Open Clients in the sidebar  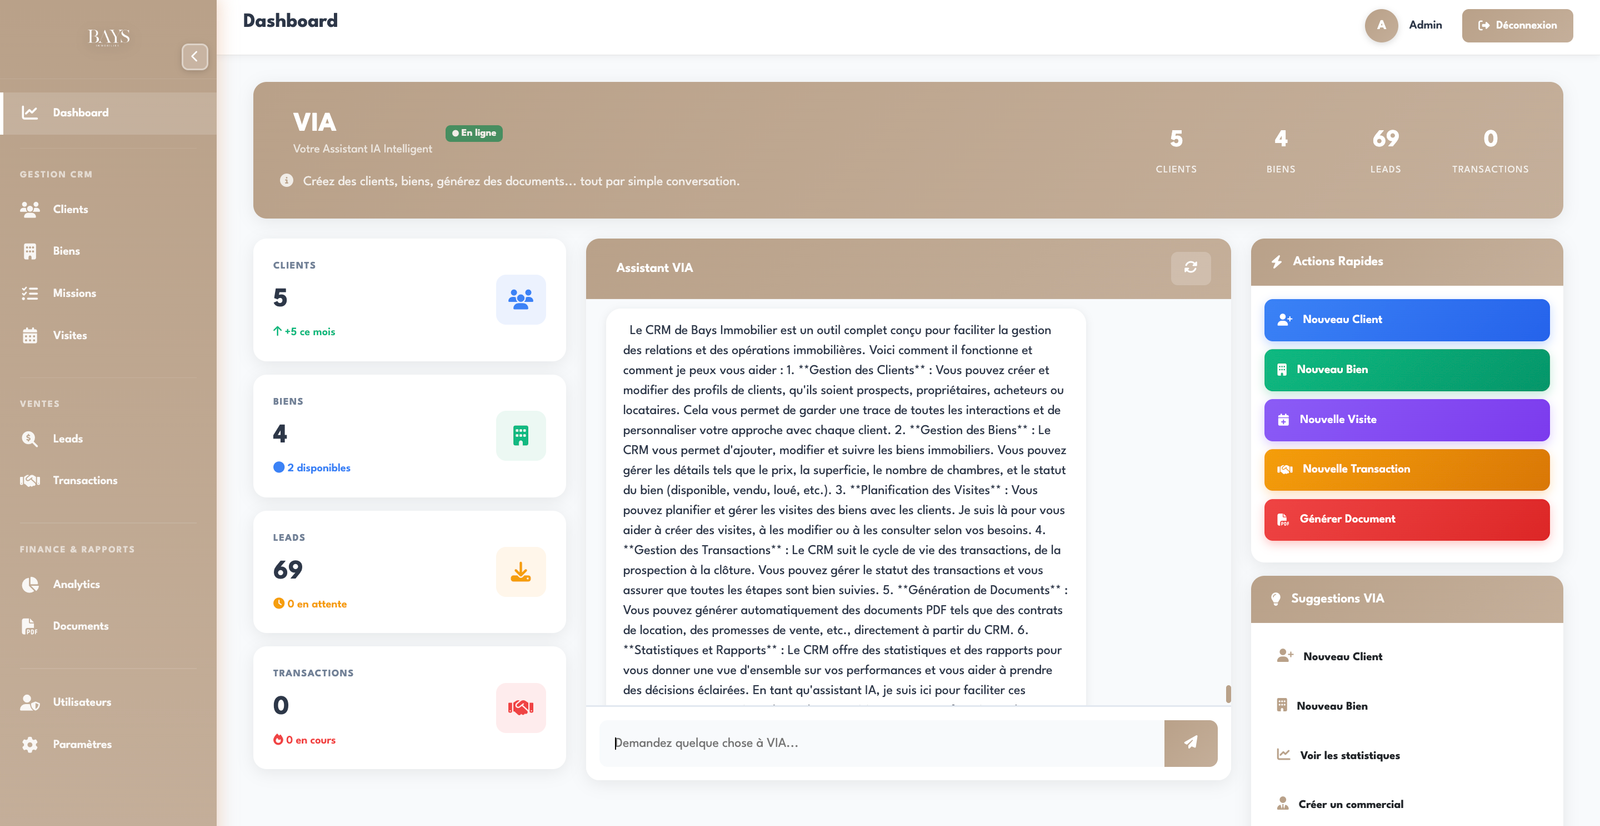(x=70, y=210)
